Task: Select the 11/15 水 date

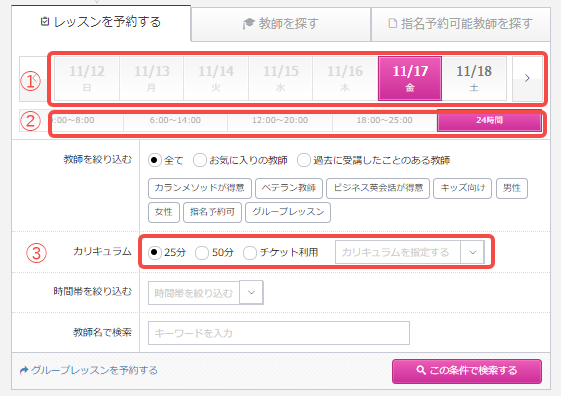Action: click(x=281, y=78)
